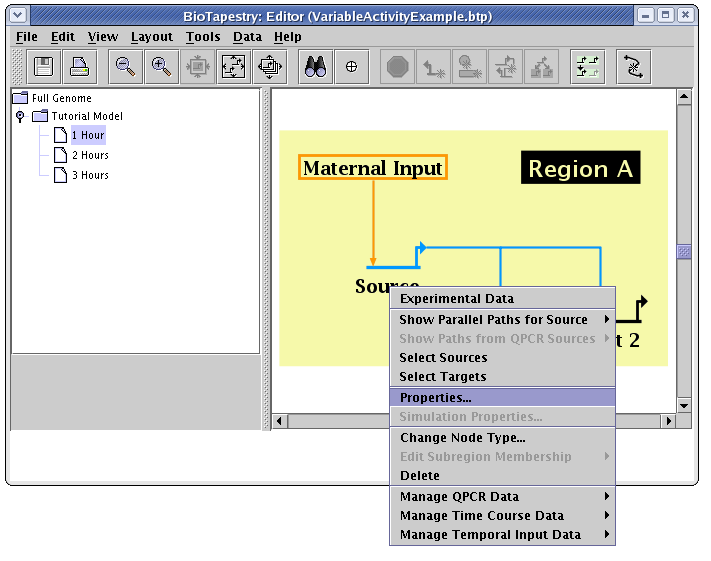This screenshot has height=561, width=711.
Task: Click the crosshair center icon in toolbar
Action: 351,67
